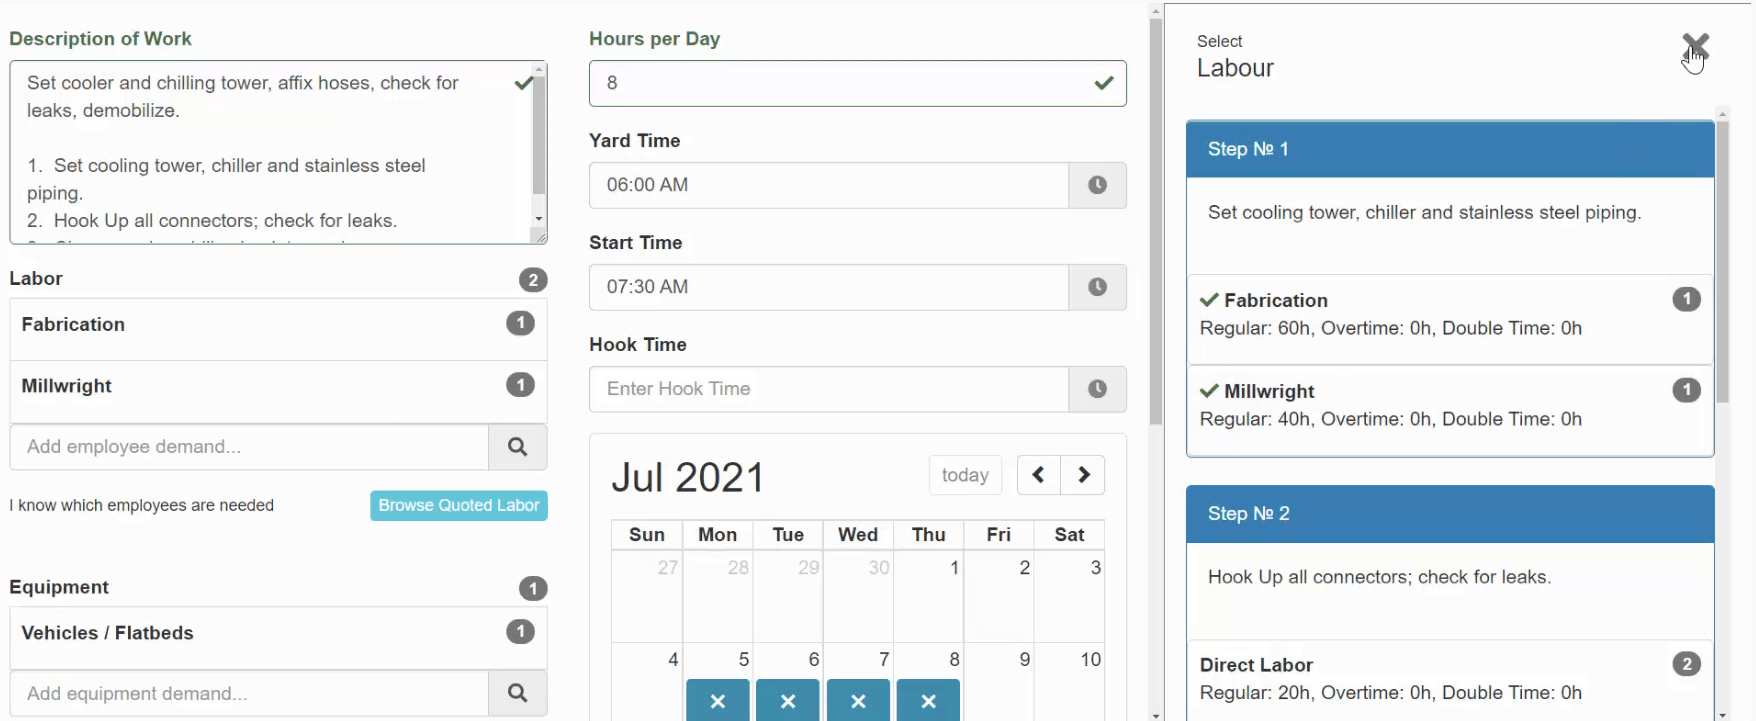Click the checkmark on Description of Work
Image resolution: width=1756 pixels, height=721 pixels.
point(523,83)
